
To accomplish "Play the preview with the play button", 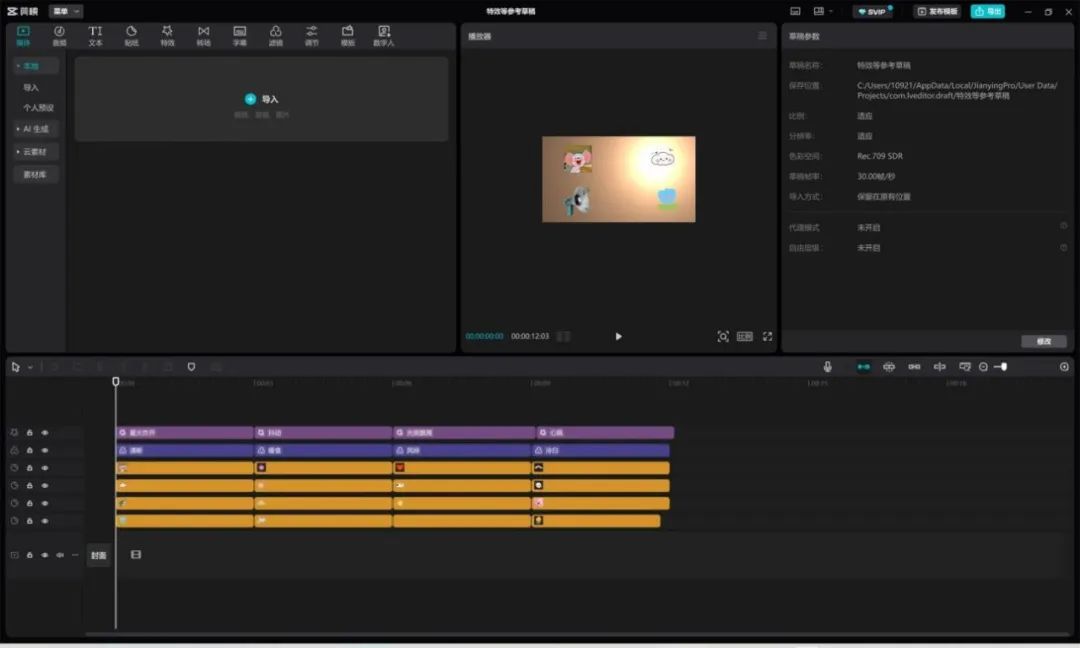I will point(619,336).
